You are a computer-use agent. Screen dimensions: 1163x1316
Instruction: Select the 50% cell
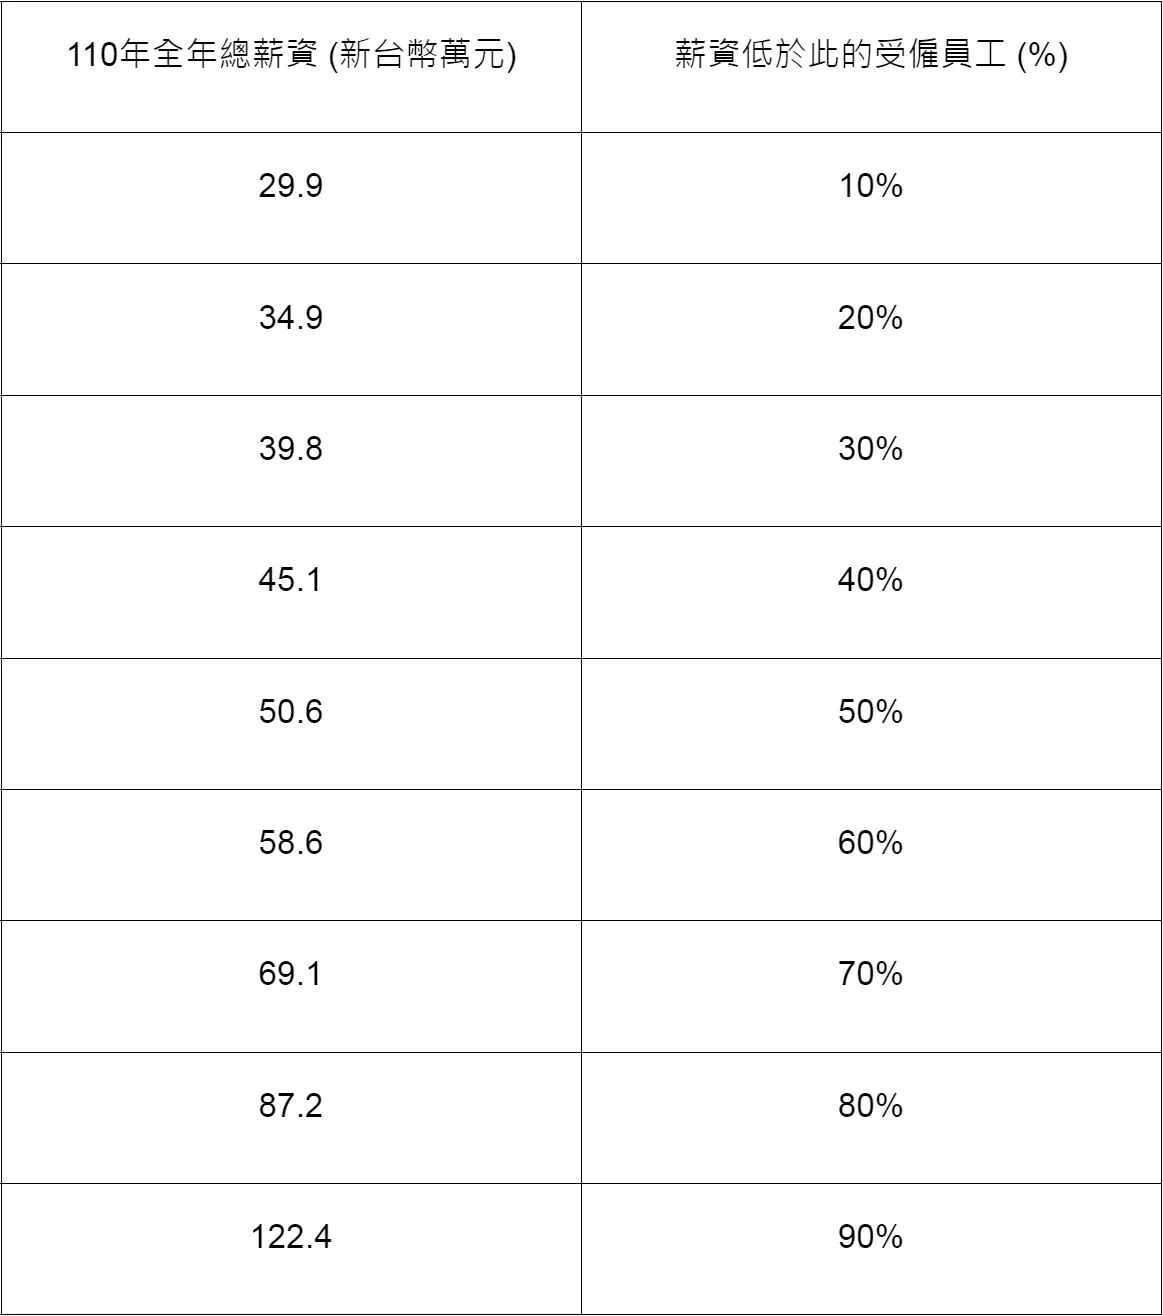tap(871, 724)
